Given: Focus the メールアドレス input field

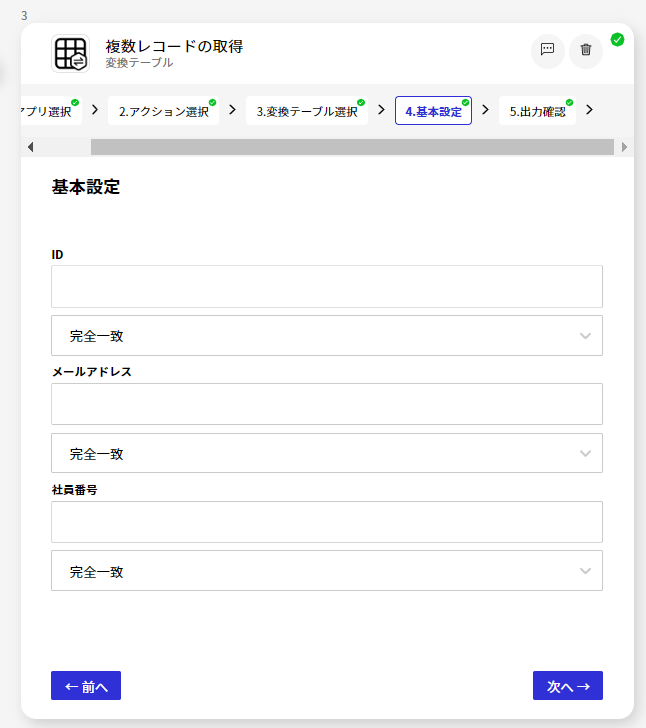Looking at the screenshot, I should point(327,404).
